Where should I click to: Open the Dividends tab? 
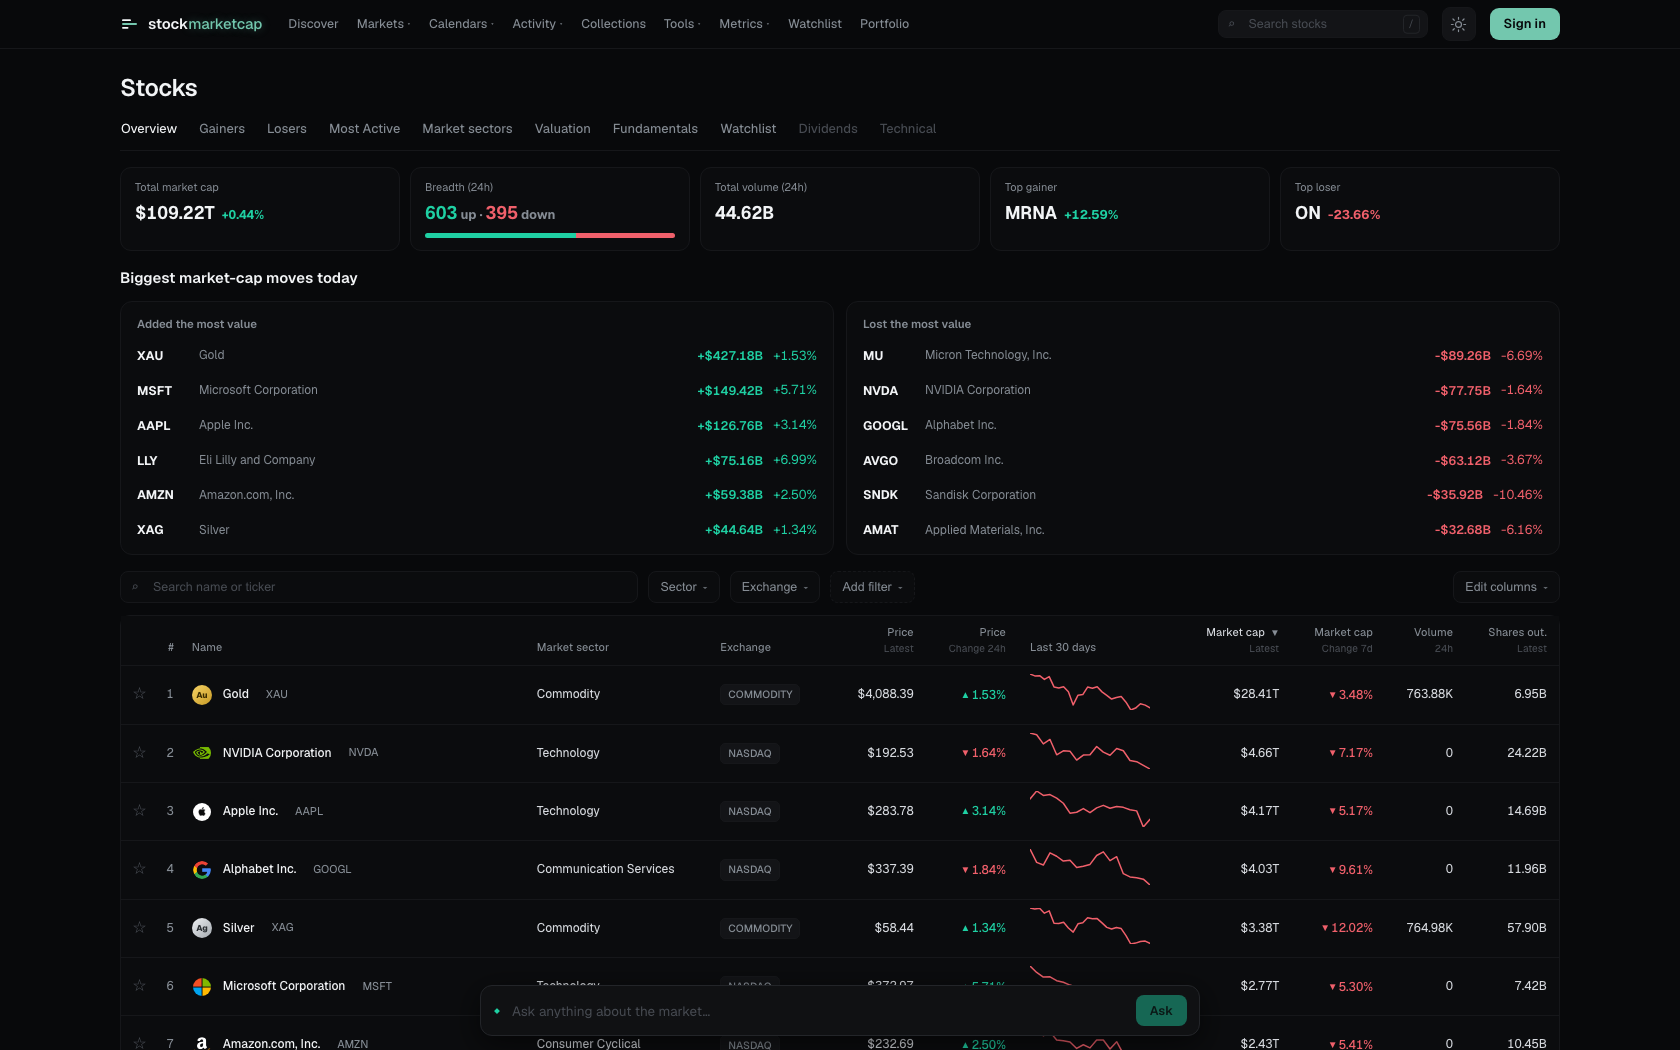click(x=828, y=129)
